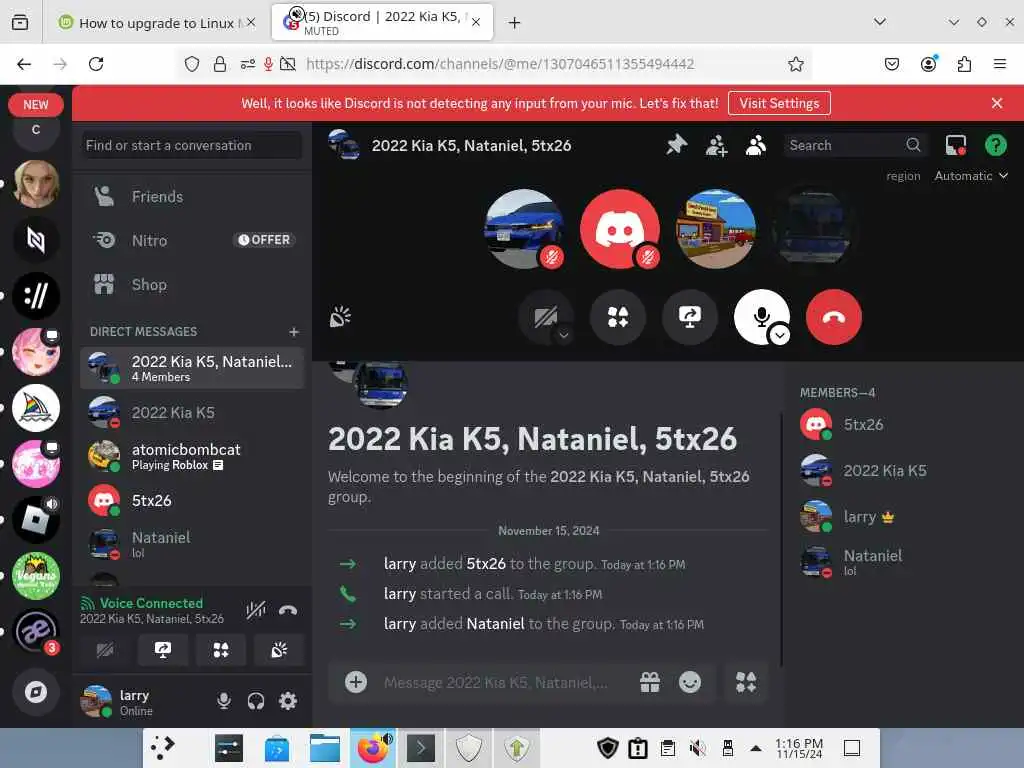Disconnect using the Voice Connected panel phone icon

point(288,610)
